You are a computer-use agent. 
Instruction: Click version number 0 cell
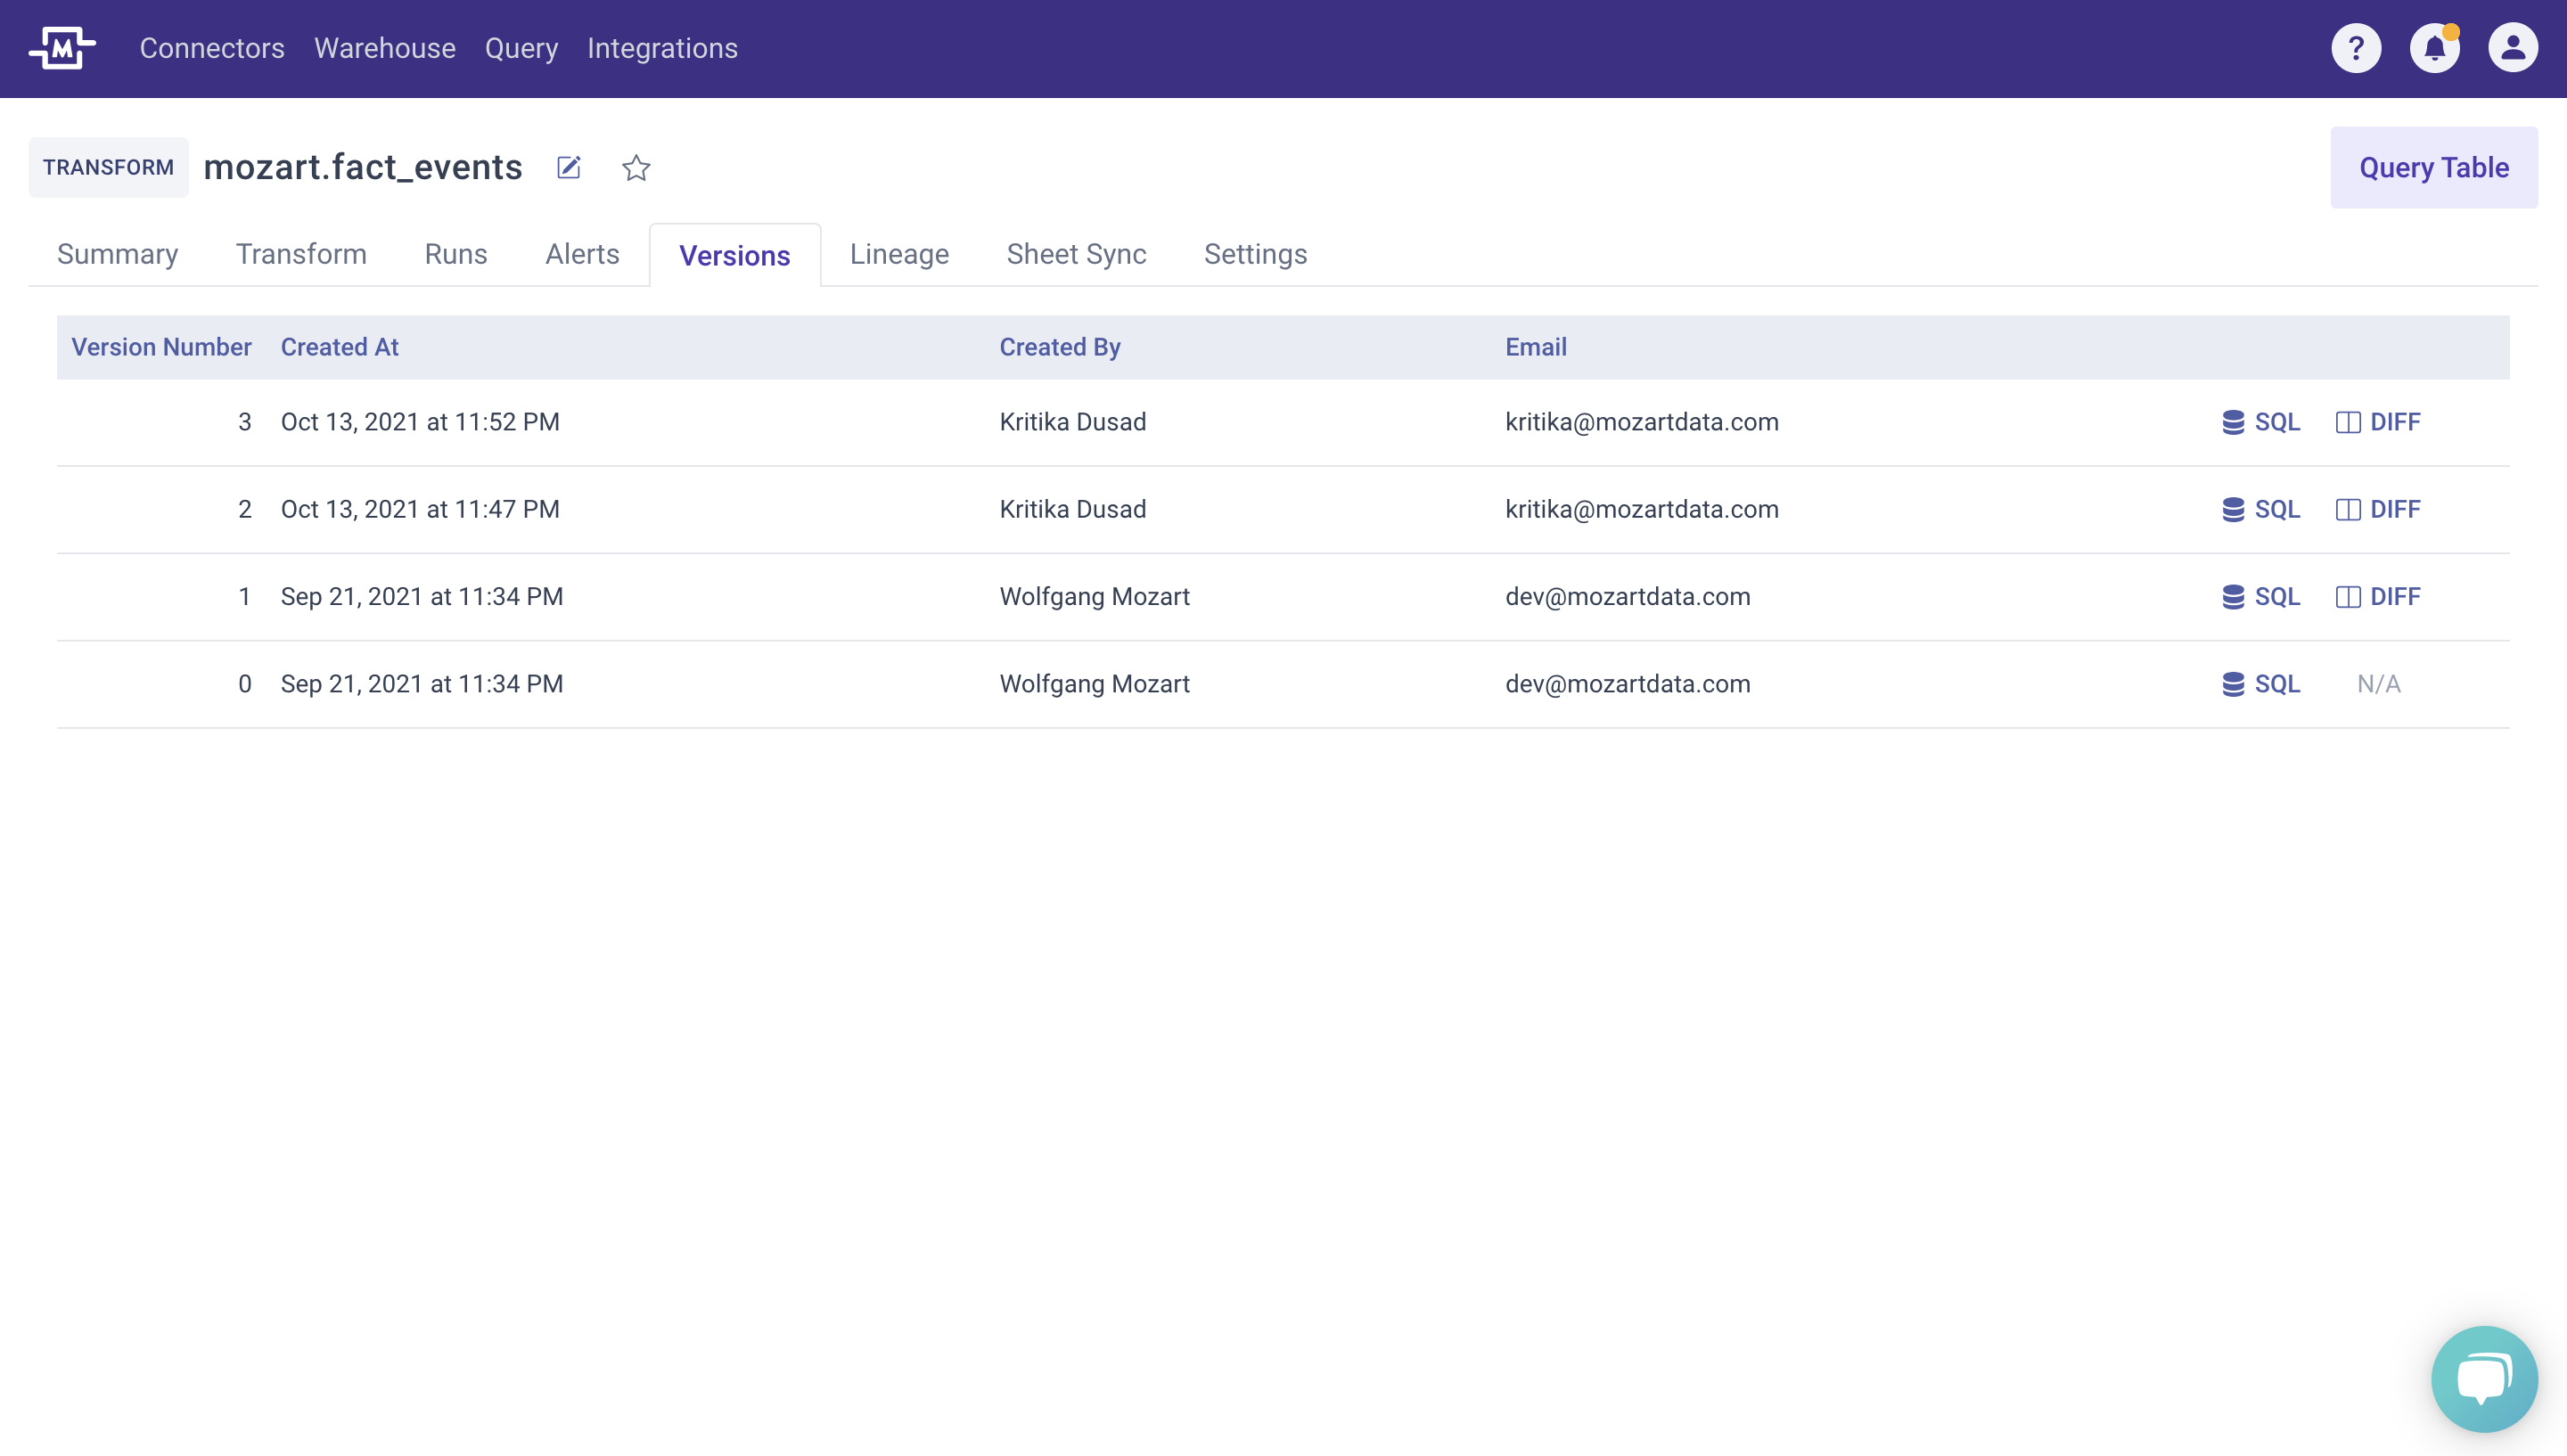click(245, 684)
